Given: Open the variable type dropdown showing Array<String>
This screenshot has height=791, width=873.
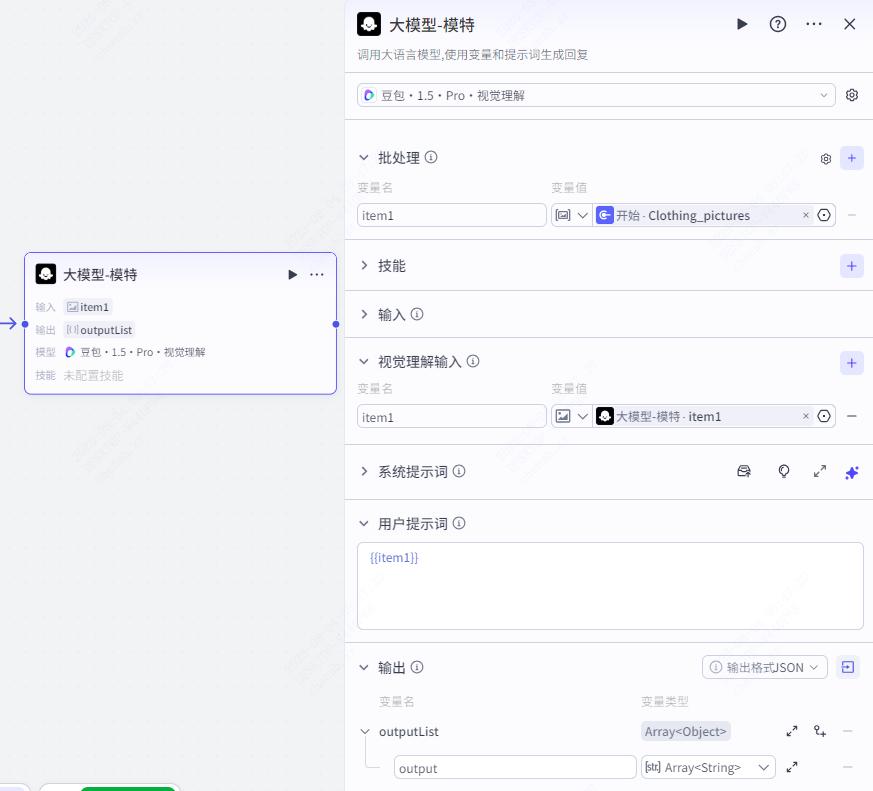Looking at the screenshot, I should tap(707, 767).
